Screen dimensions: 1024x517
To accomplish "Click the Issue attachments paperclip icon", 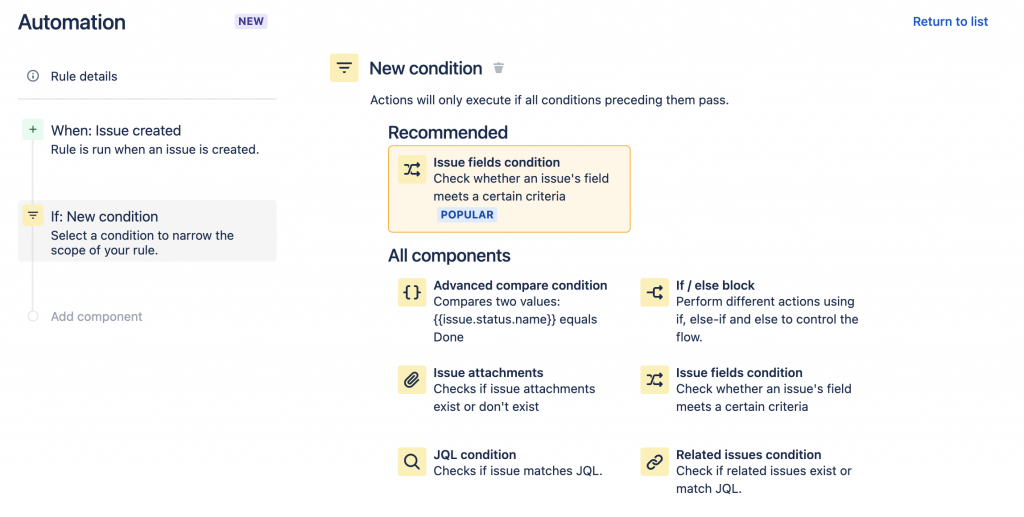I will click(412, 379).
